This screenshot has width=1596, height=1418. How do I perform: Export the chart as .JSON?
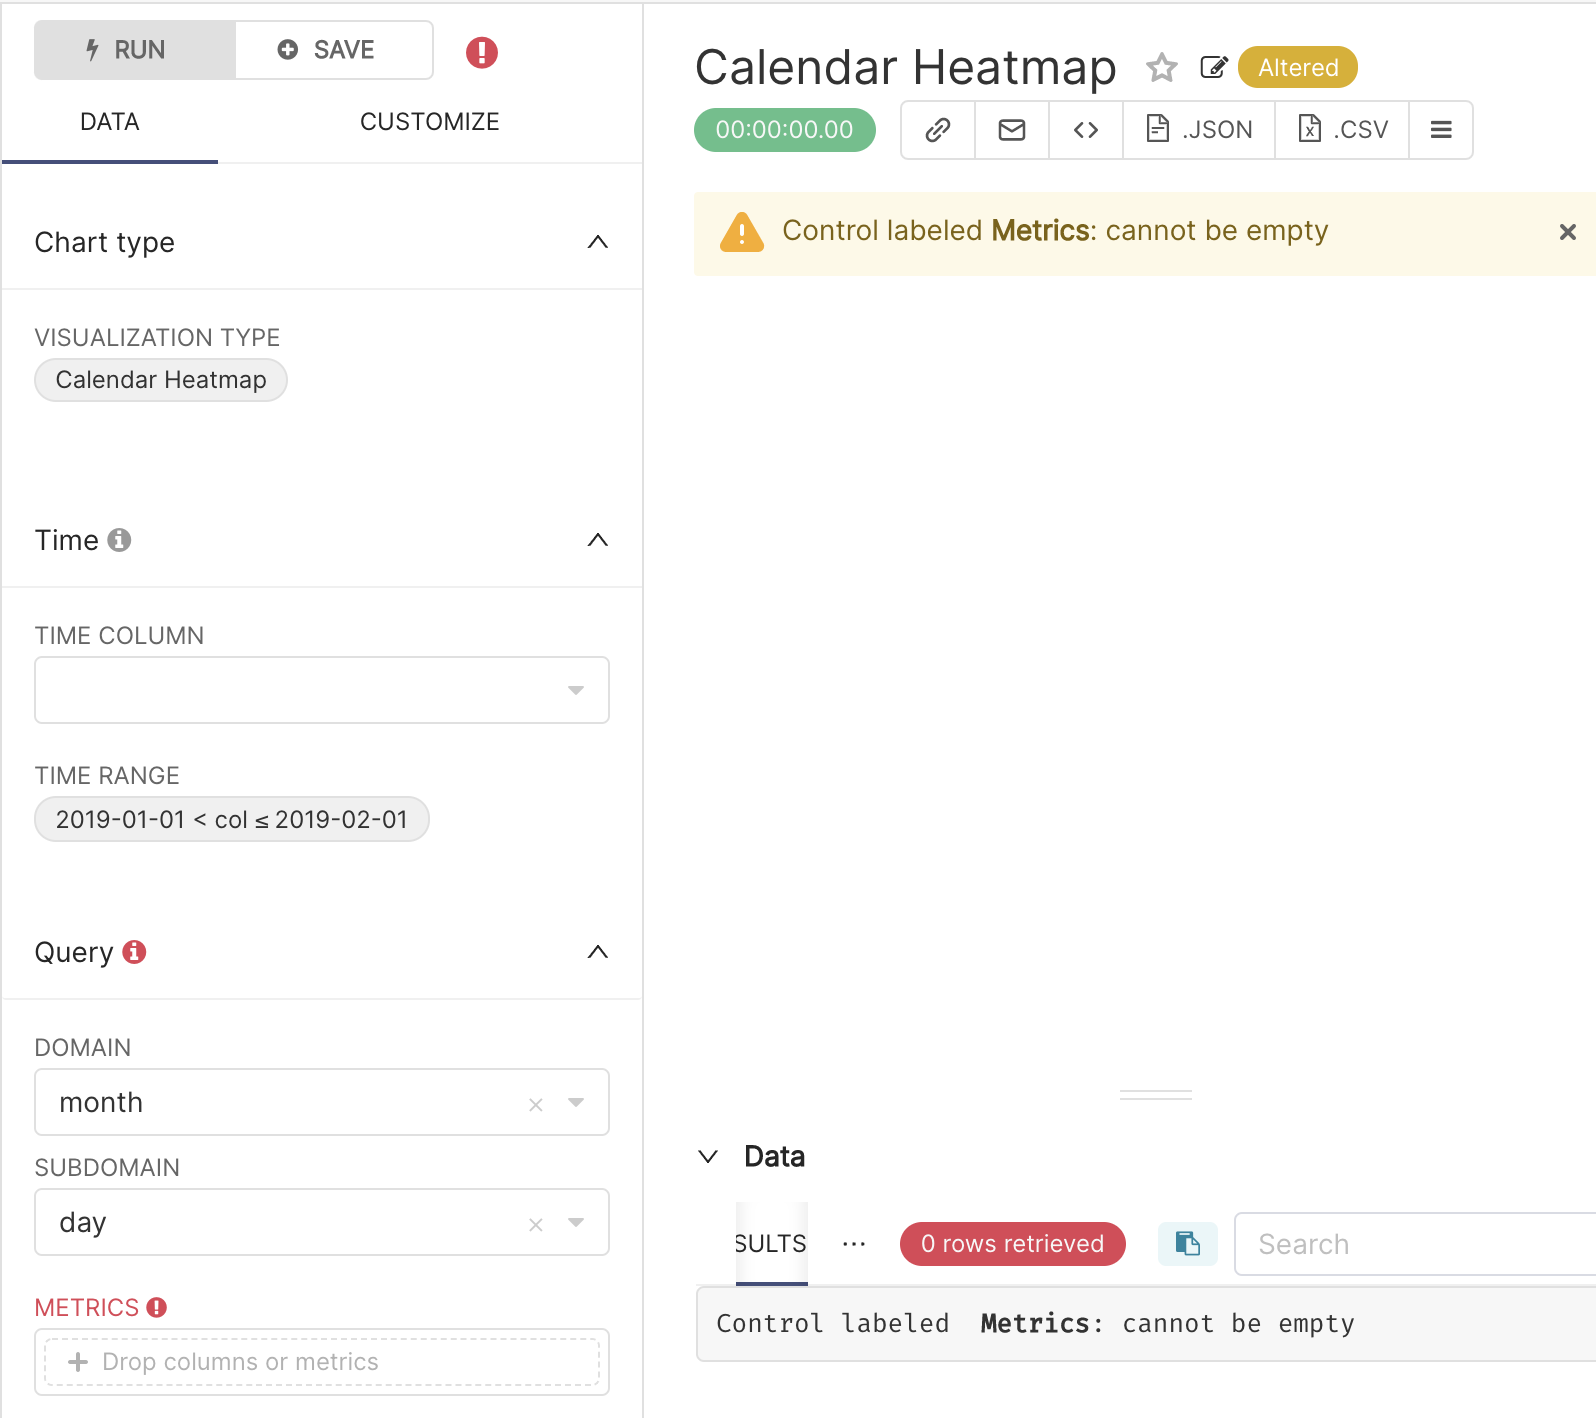[1199, 130]
